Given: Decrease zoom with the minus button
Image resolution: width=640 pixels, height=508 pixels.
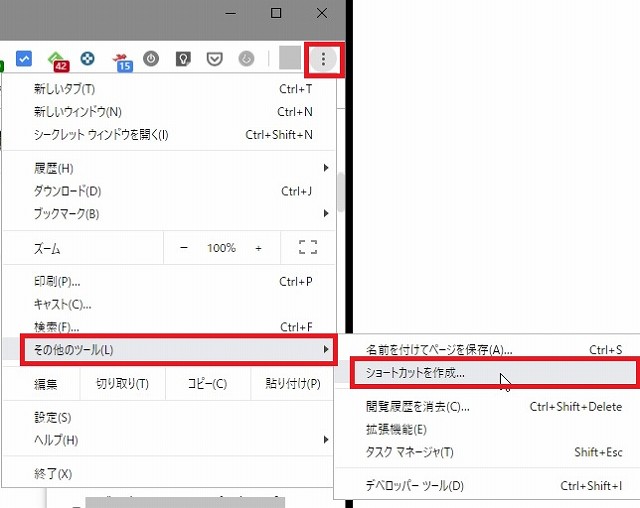Looking at the screenshot, I should pyautogui.click(x=184, y=248).
